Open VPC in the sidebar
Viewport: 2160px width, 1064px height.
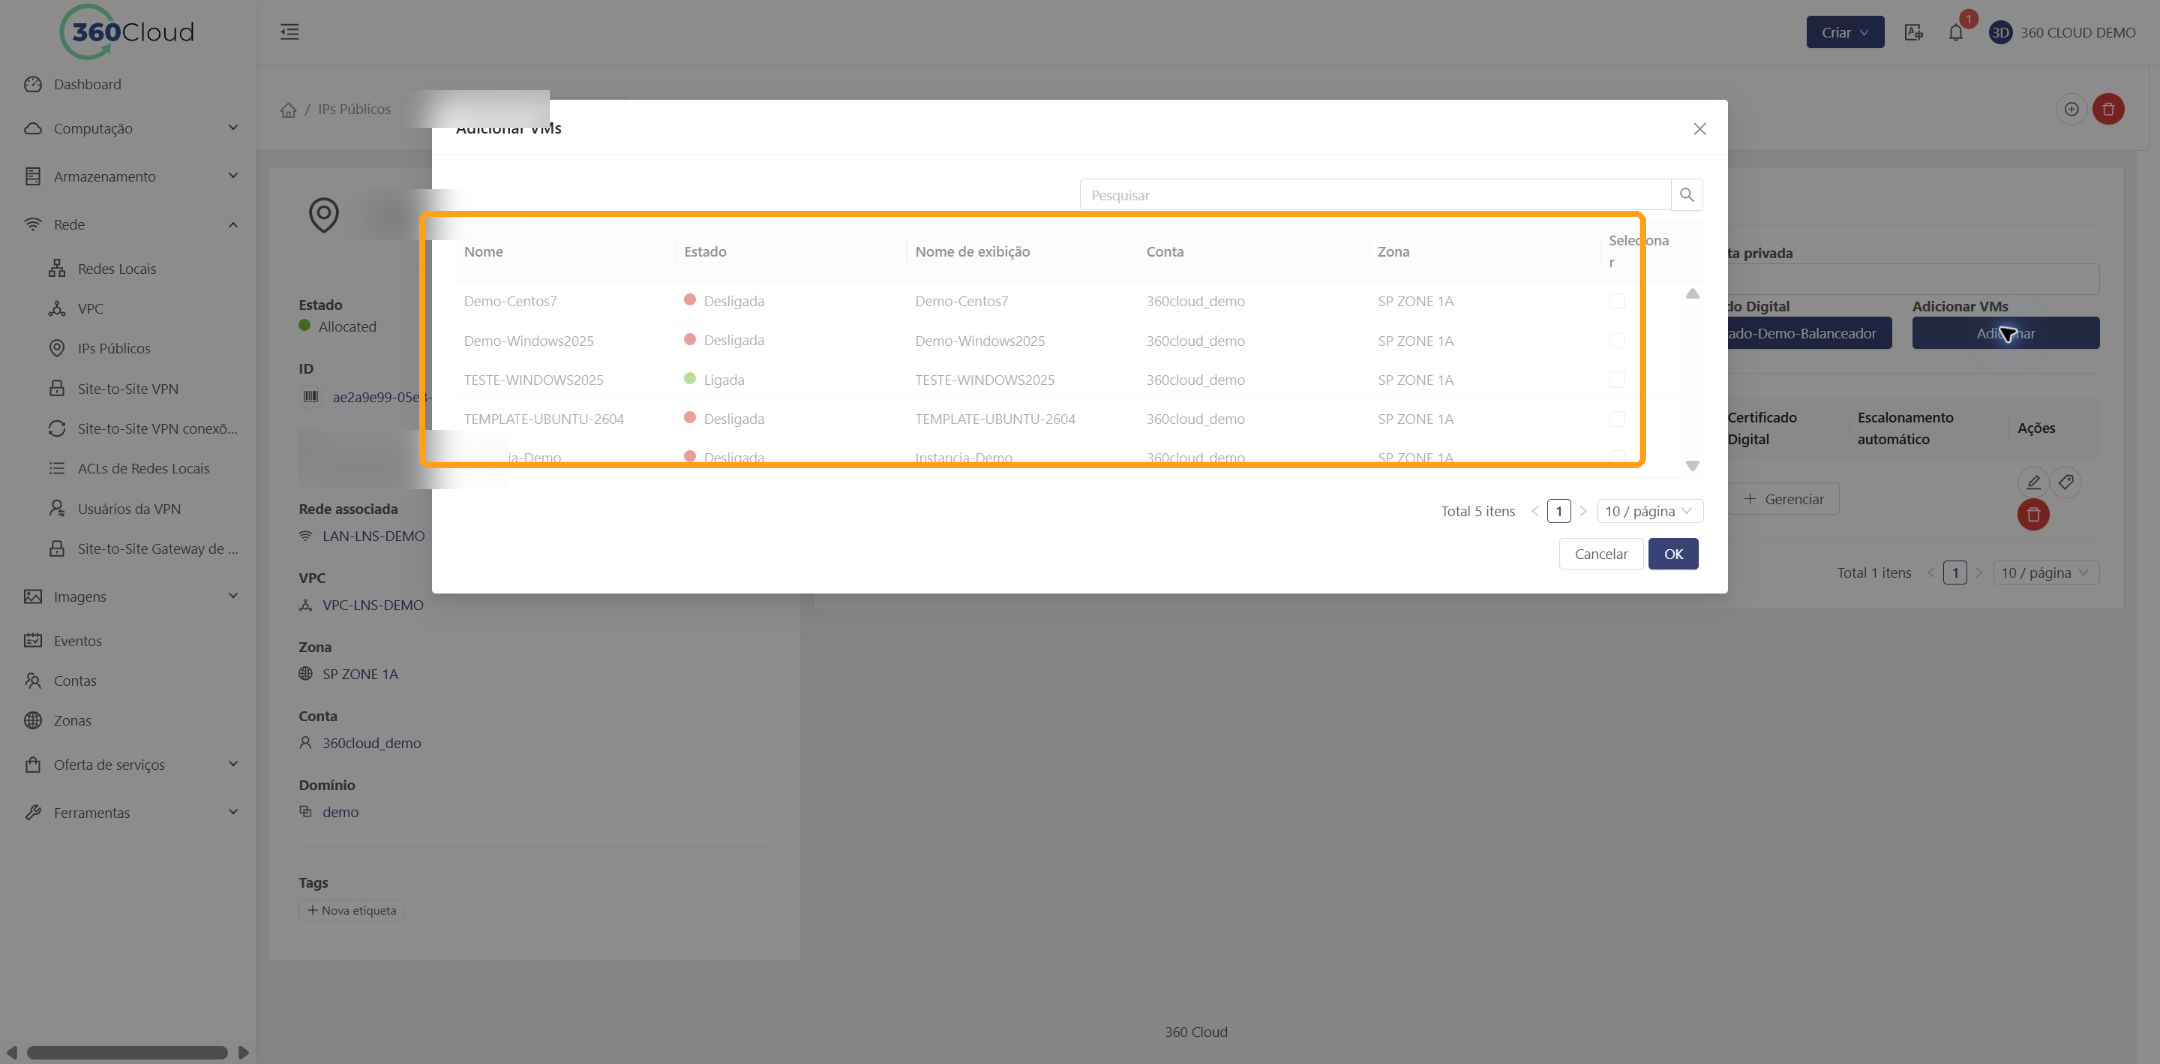tap(90, 308)
